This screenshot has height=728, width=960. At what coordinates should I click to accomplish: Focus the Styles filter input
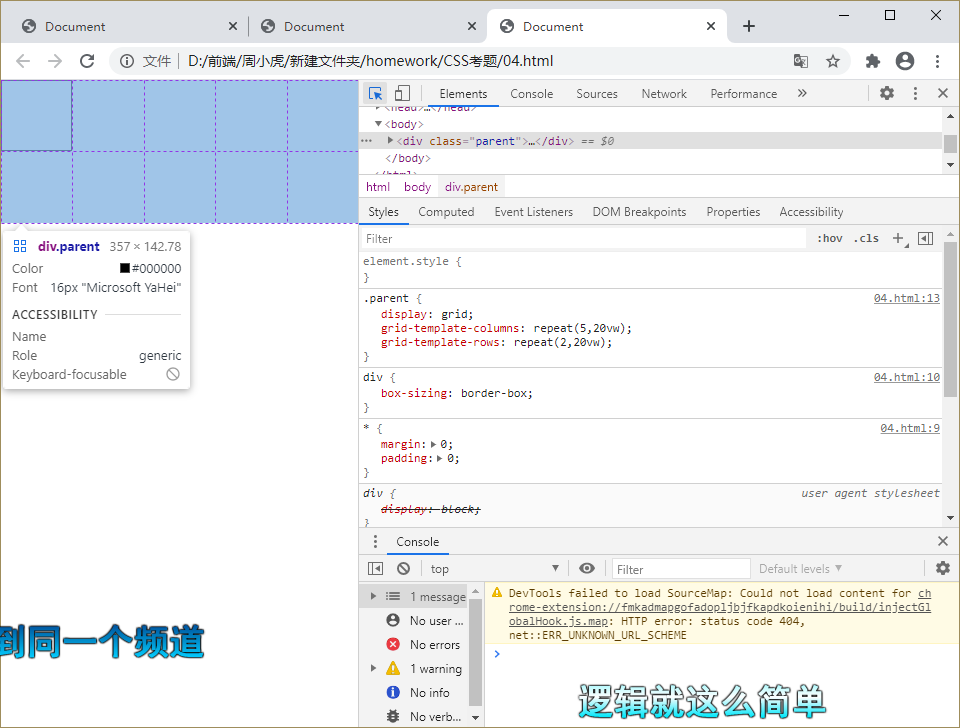pyautogui.click(x=583, y=239)
